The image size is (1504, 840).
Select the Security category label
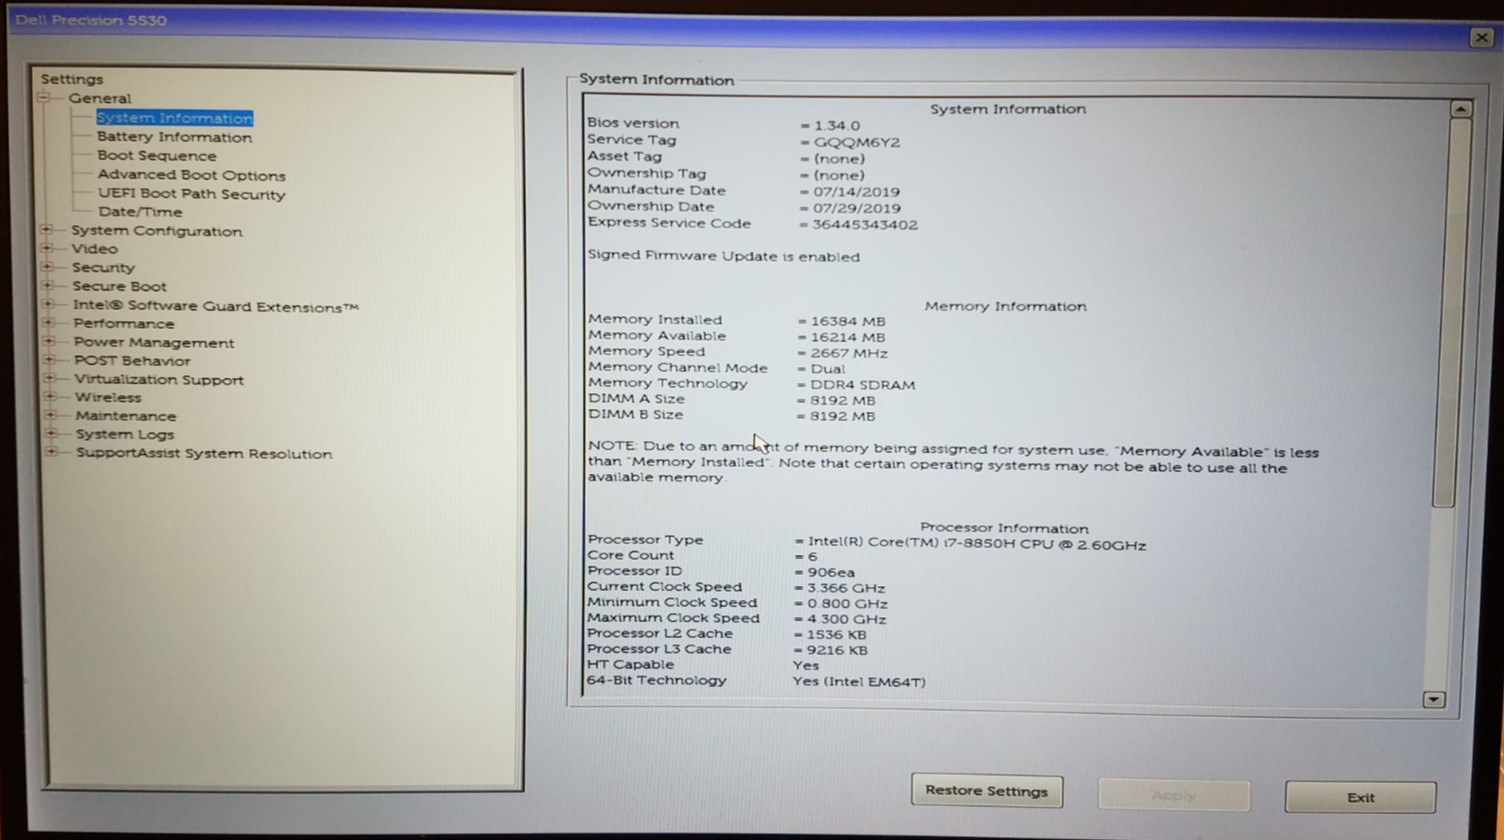click(x=102, y=268)
